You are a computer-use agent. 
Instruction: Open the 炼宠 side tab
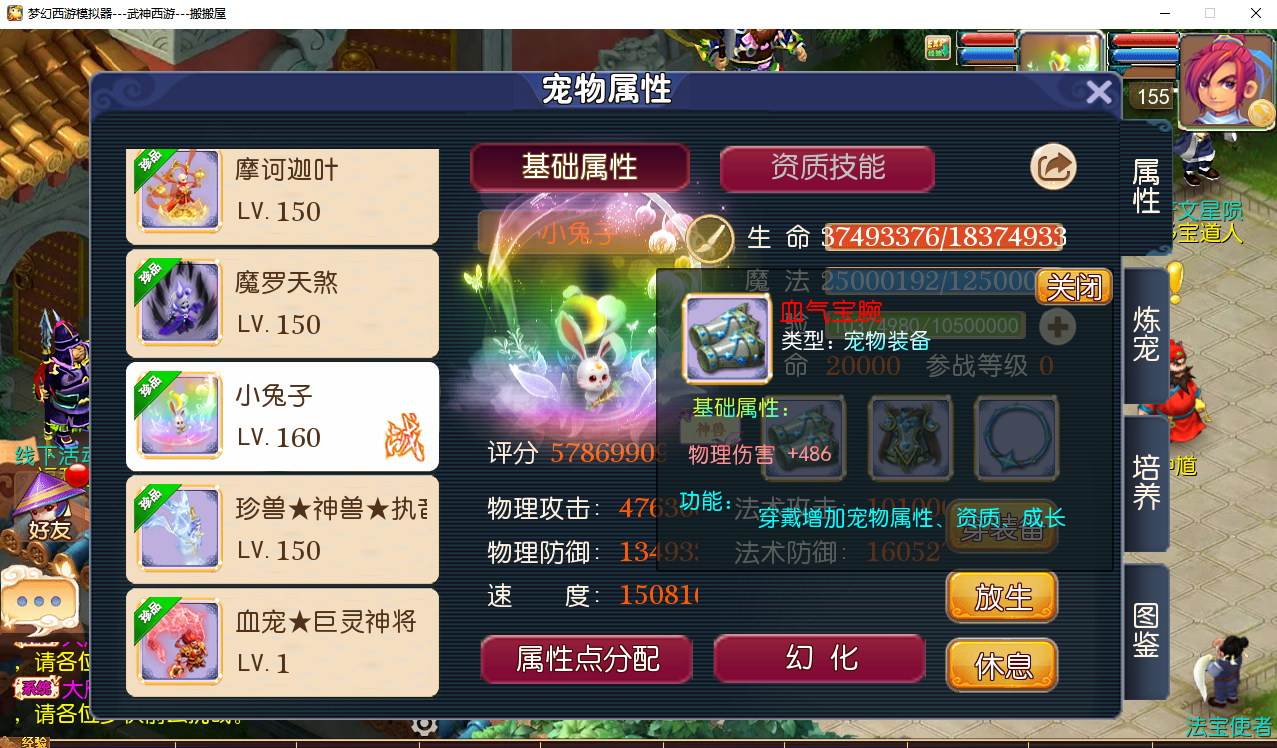1146,334
